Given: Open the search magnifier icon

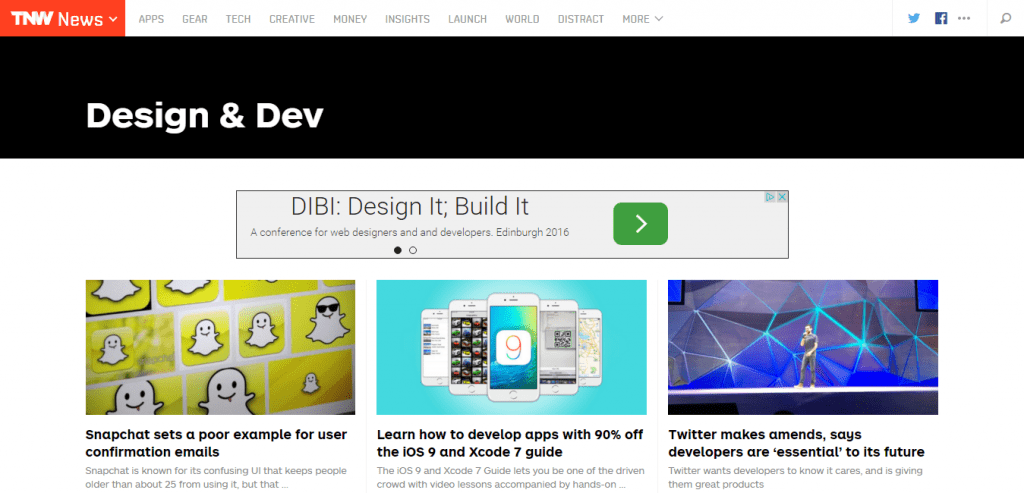Looking at the screenshot, I should 1006,18.
